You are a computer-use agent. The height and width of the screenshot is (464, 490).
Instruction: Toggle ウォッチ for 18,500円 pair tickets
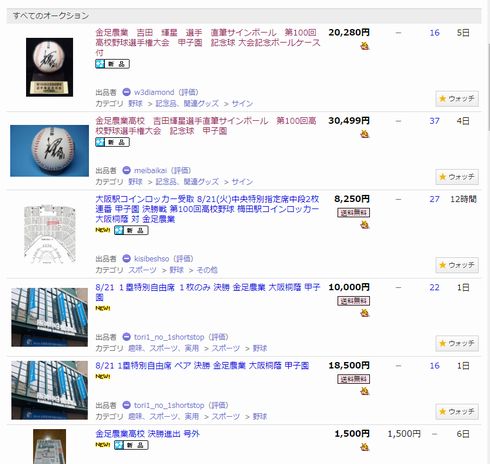point(457,412)
